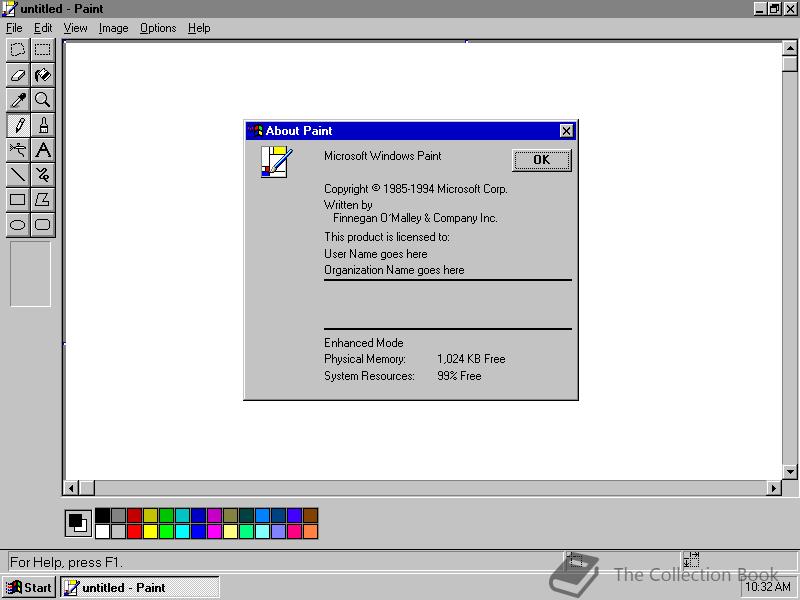This screenshot has height=600, width=800.
Task: Pick the orange color swatch
Action: [x=310, y=532]
